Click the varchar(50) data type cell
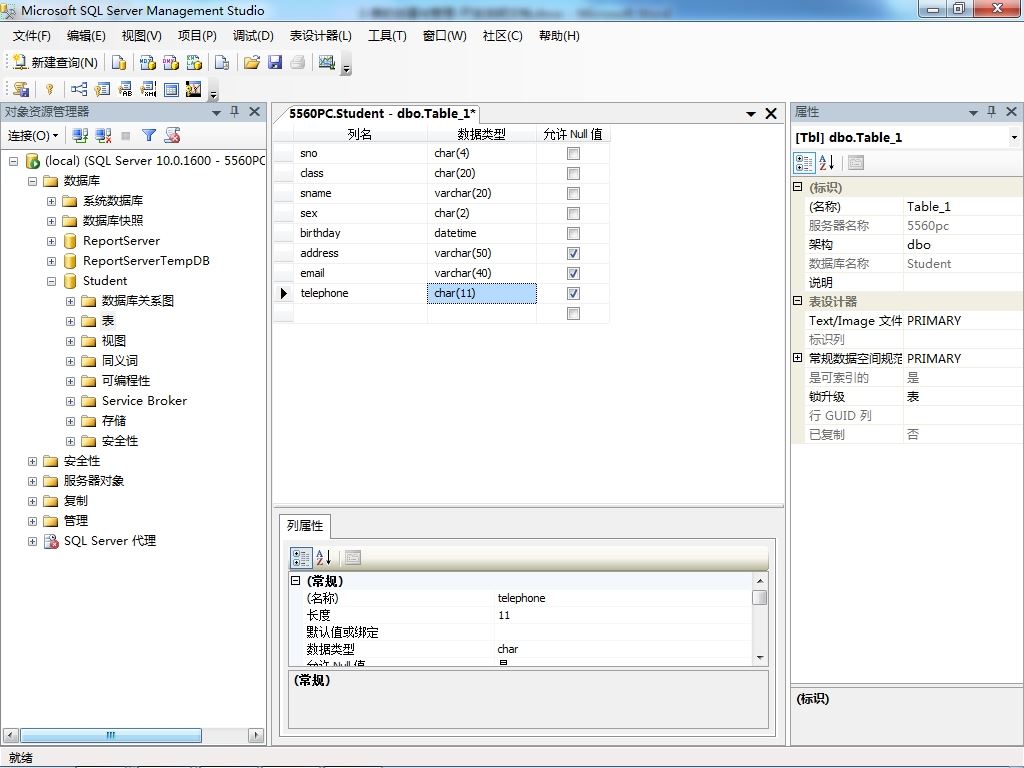Screen dimensions: 1024x768 click(x=482, y=253)
